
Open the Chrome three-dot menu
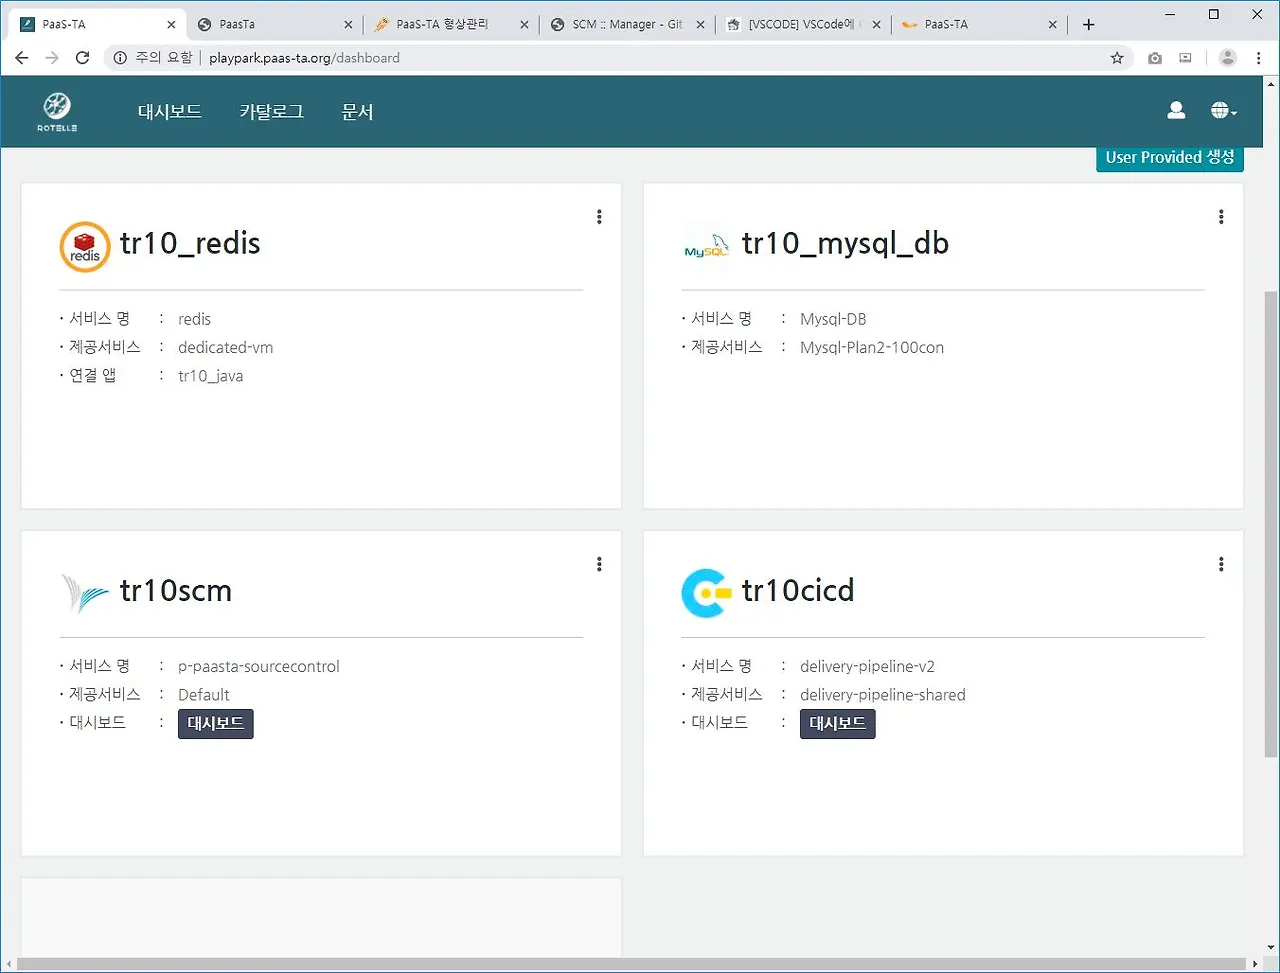[1259, 58]
